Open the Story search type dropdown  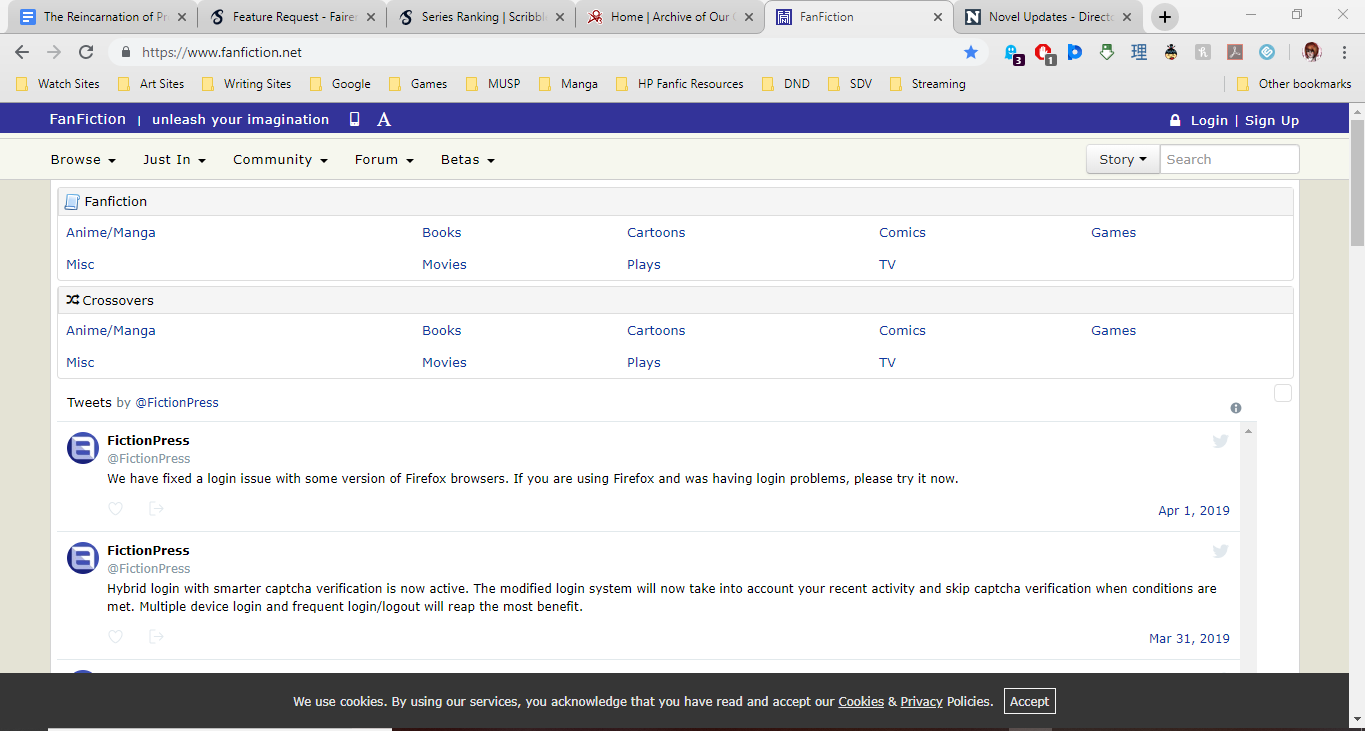click(x=1122, y=160)
